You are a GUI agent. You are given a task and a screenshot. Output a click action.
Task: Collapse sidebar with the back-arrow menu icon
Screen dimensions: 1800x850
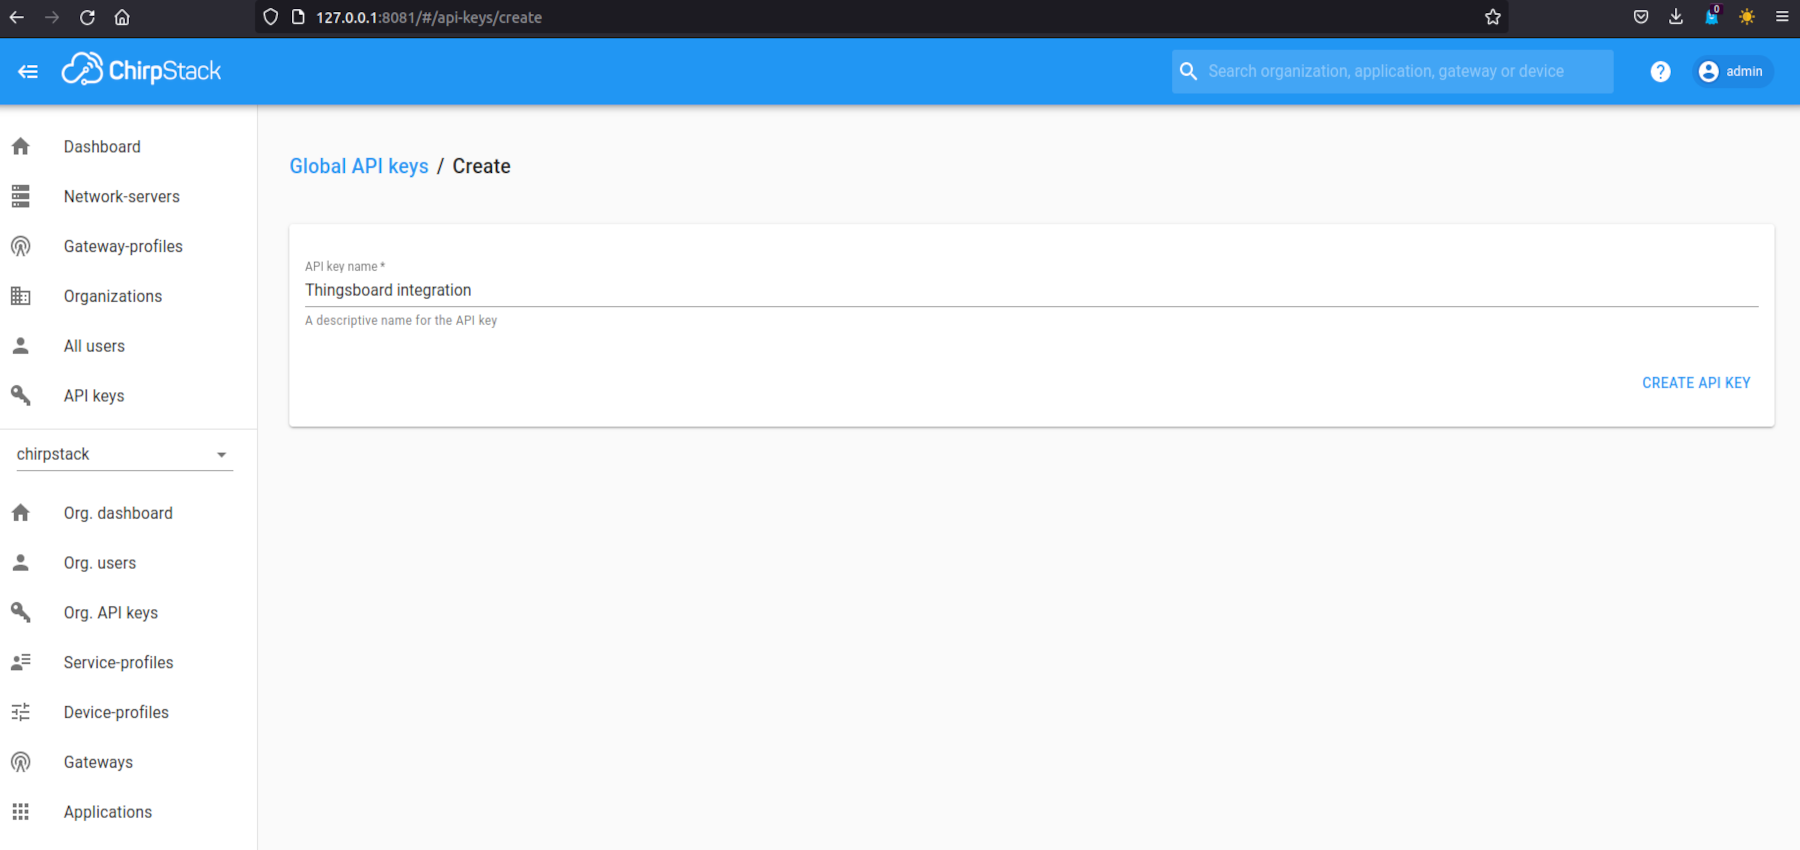[28, 71]
